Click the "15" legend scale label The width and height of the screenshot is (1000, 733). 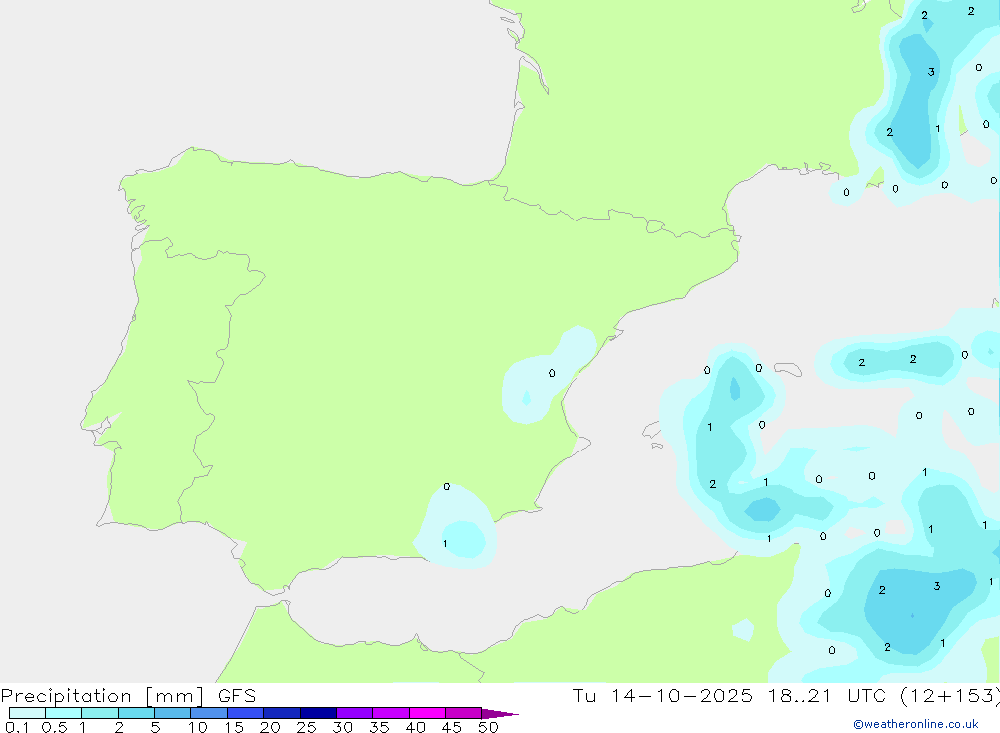tap(233, 727)
